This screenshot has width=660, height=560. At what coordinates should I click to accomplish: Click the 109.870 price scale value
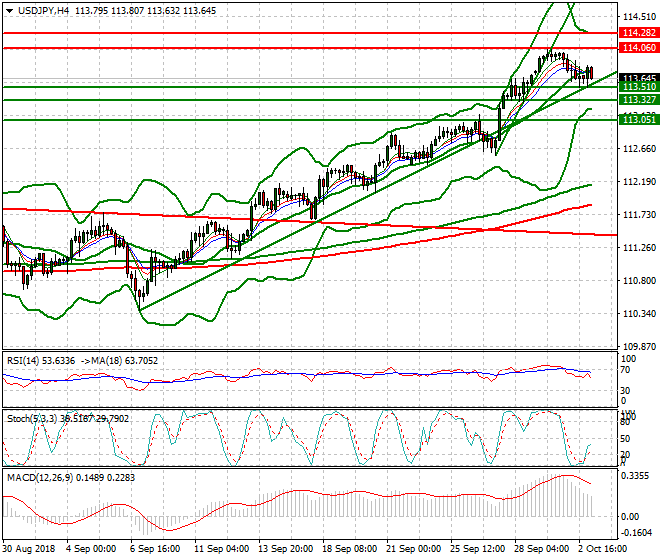click(x=639, y=347)
